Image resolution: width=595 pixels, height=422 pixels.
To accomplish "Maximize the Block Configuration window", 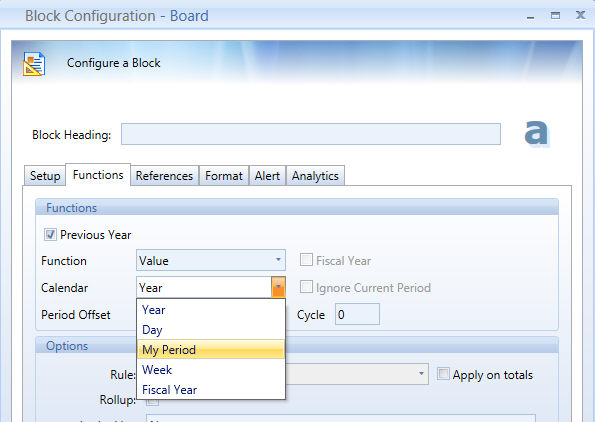I will (555, 16).
